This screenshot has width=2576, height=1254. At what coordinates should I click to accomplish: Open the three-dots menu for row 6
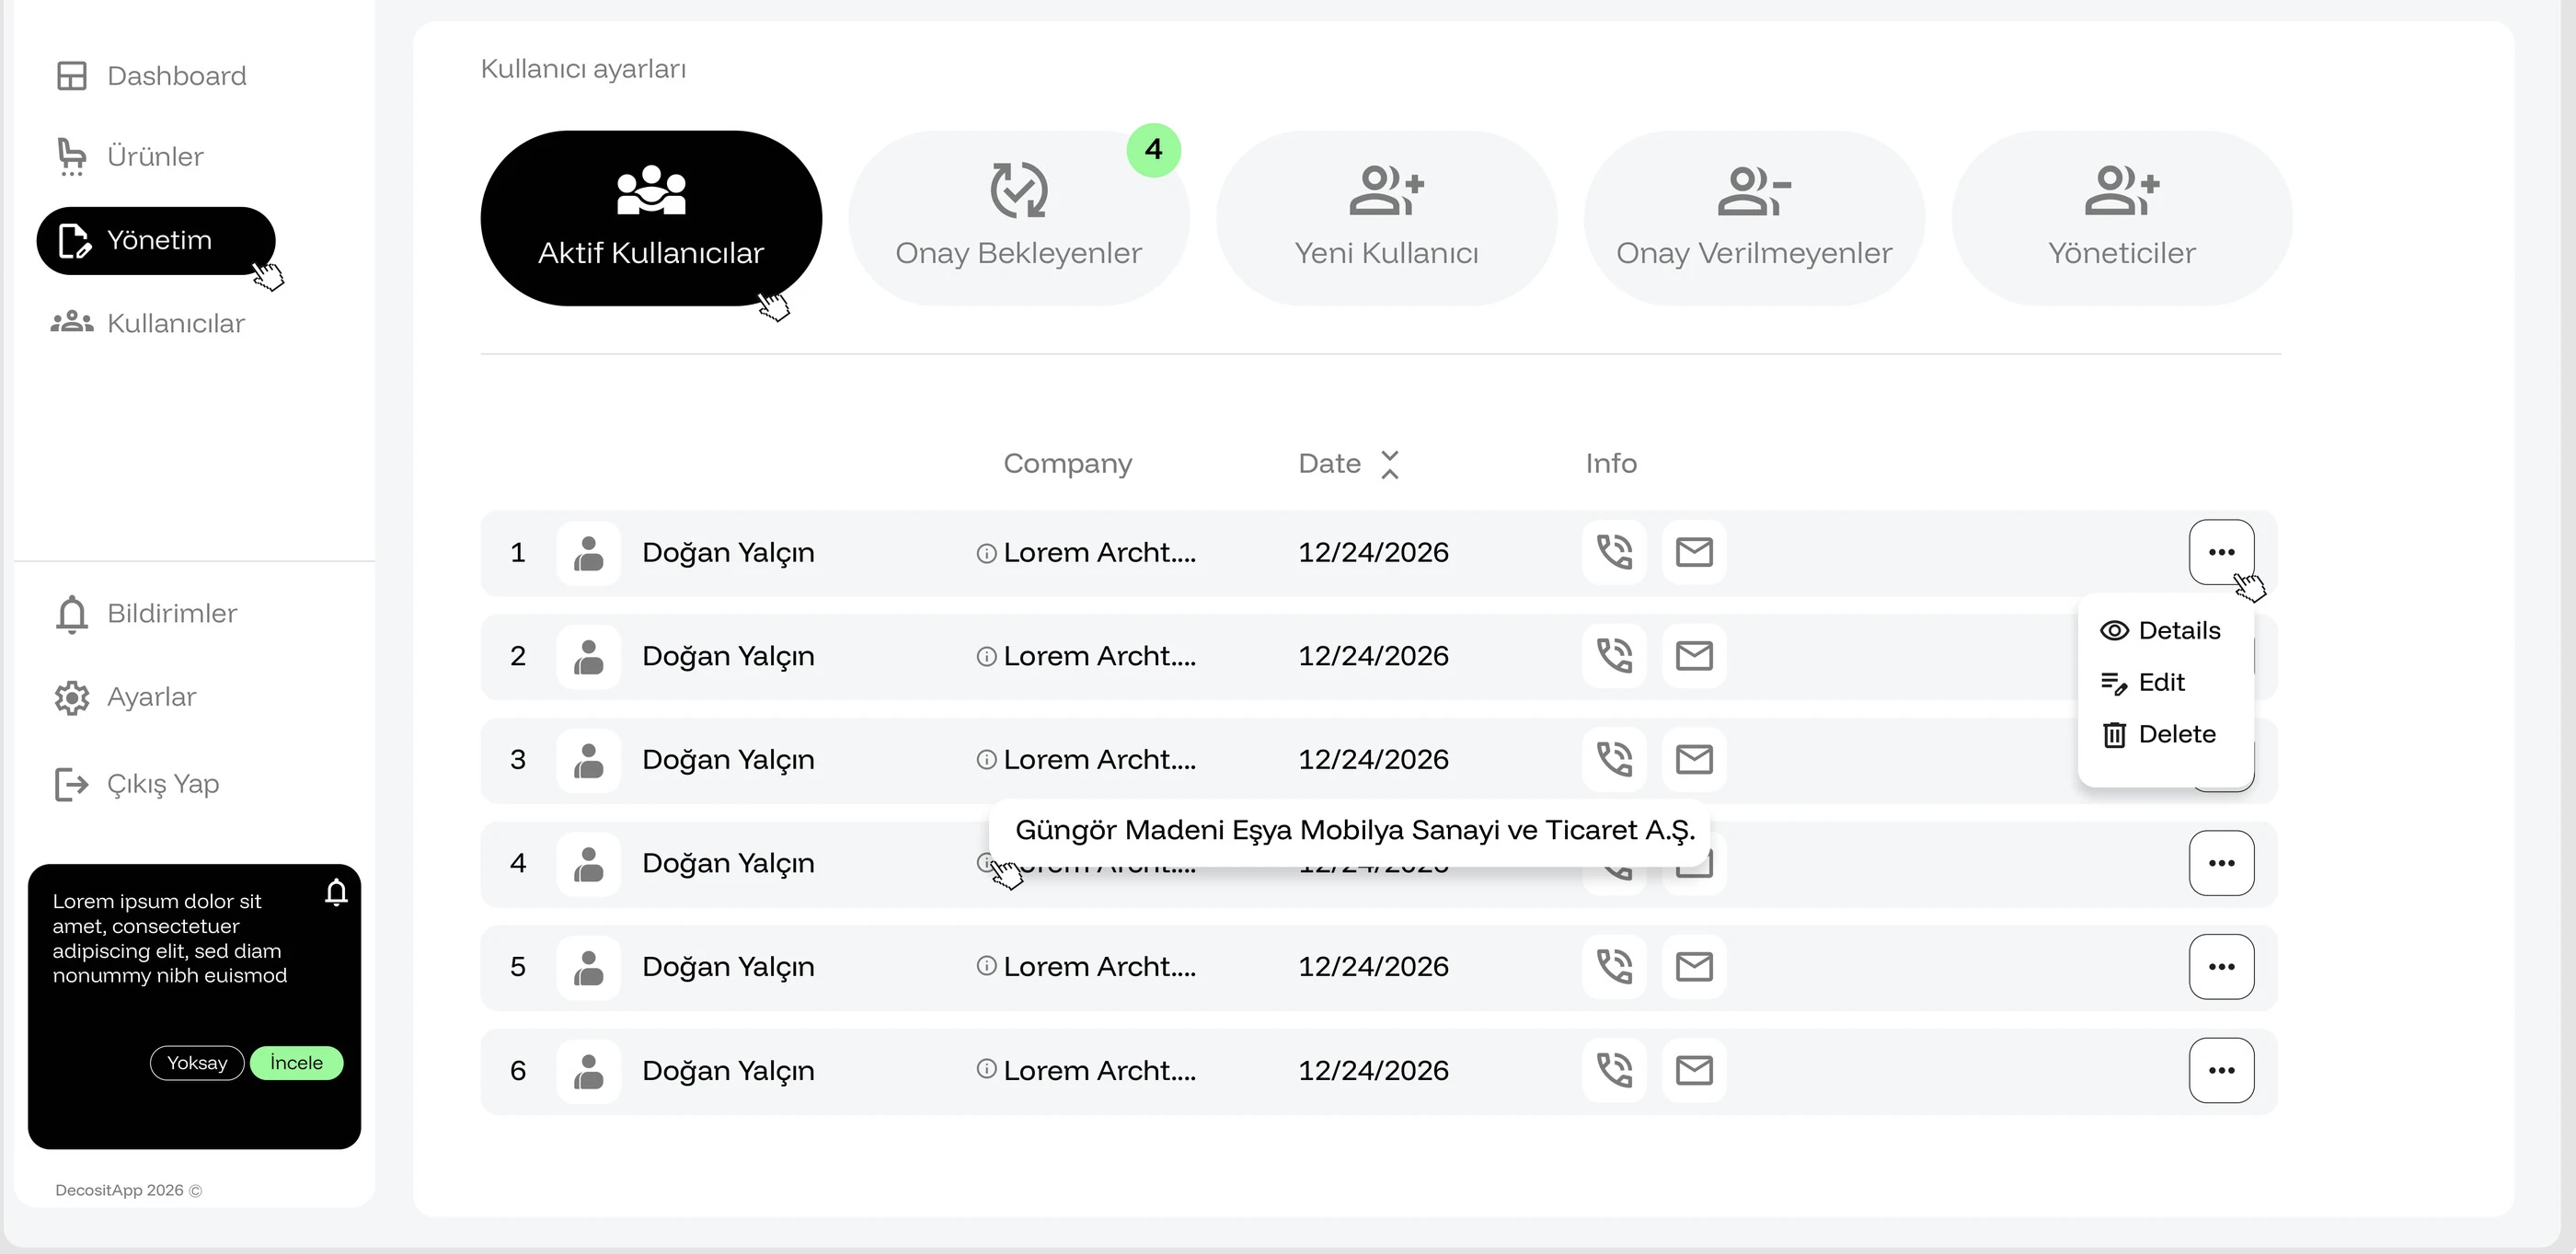click(x=2221, y=1070)
